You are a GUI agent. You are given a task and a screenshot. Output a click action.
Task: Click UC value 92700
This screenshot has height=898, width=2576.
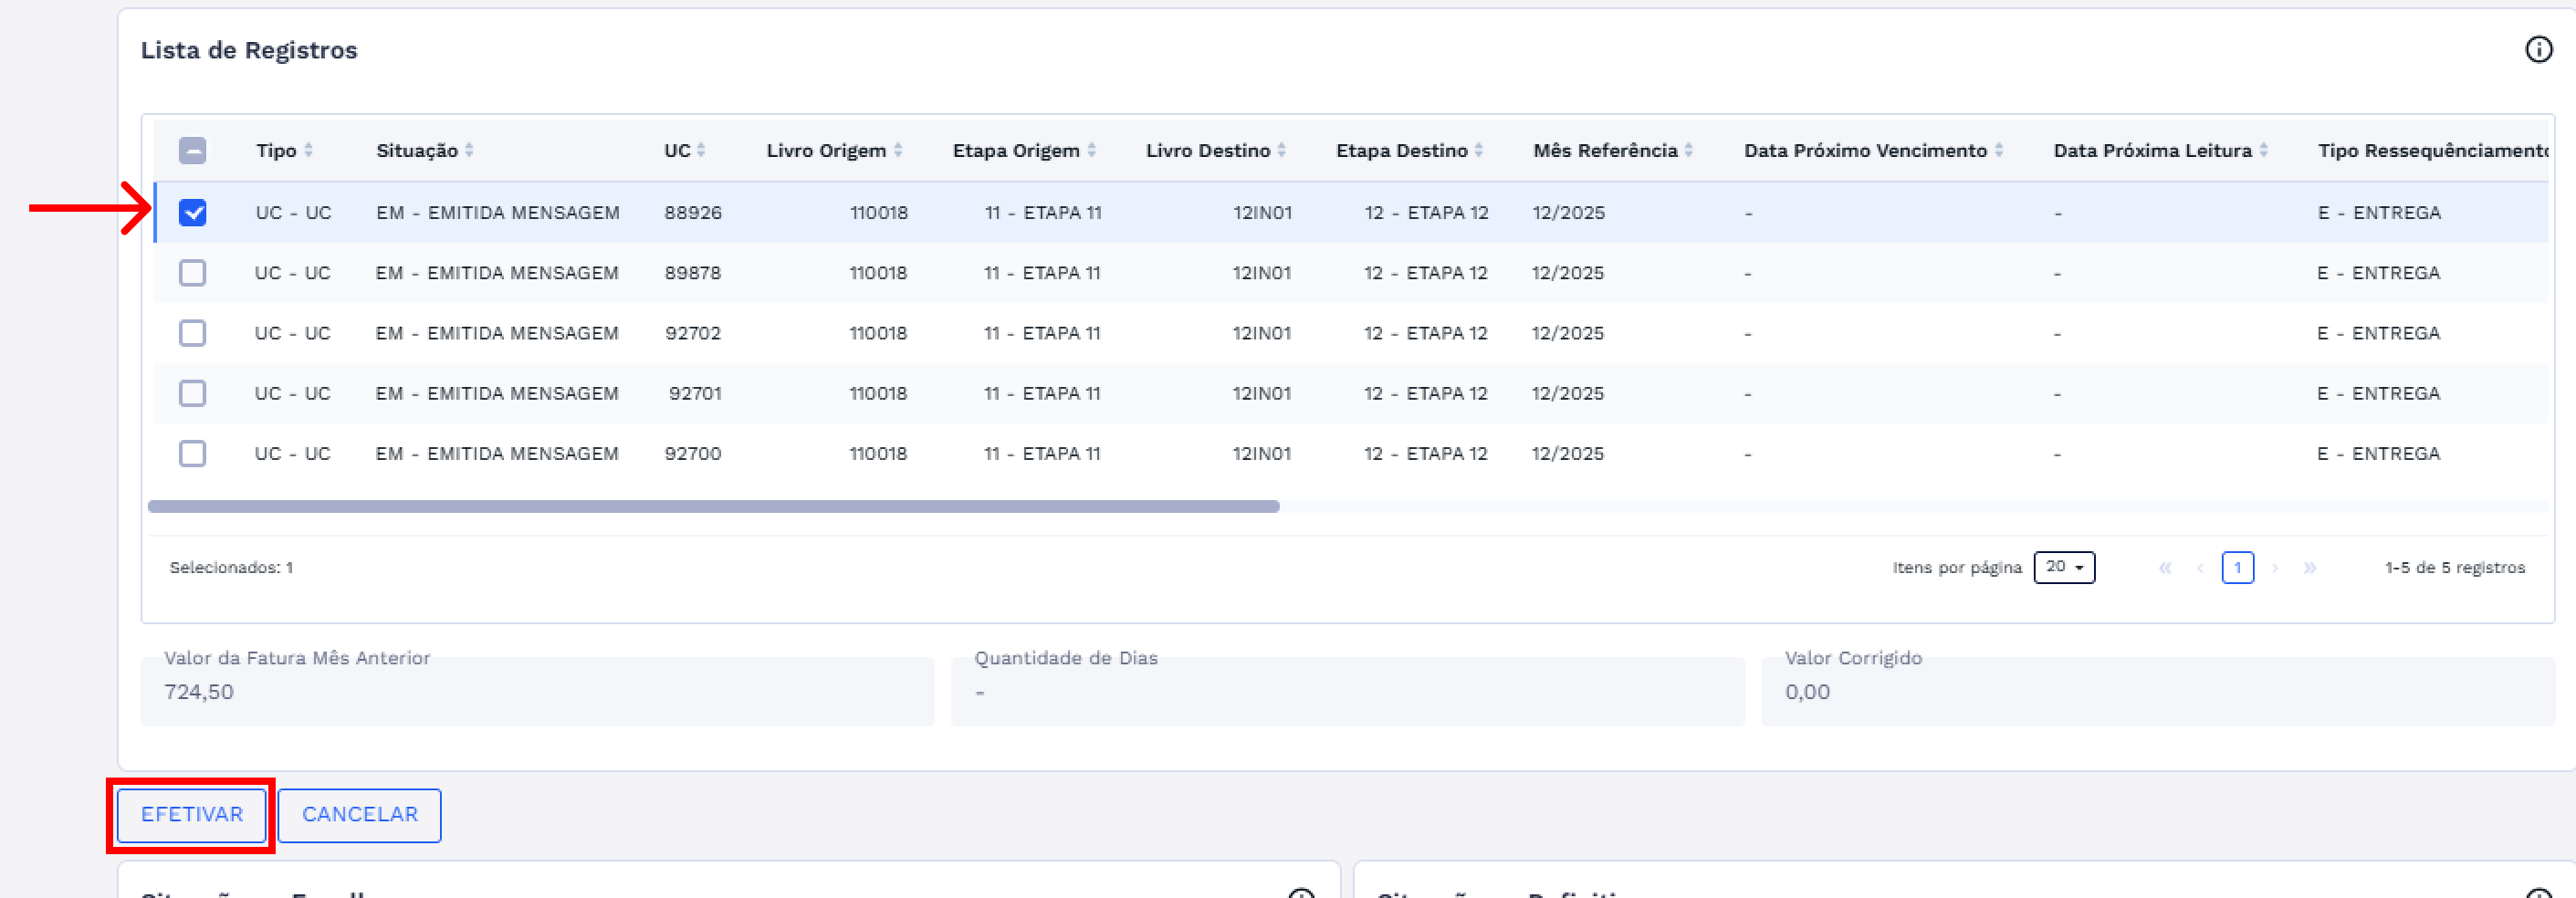click(693, 453)
